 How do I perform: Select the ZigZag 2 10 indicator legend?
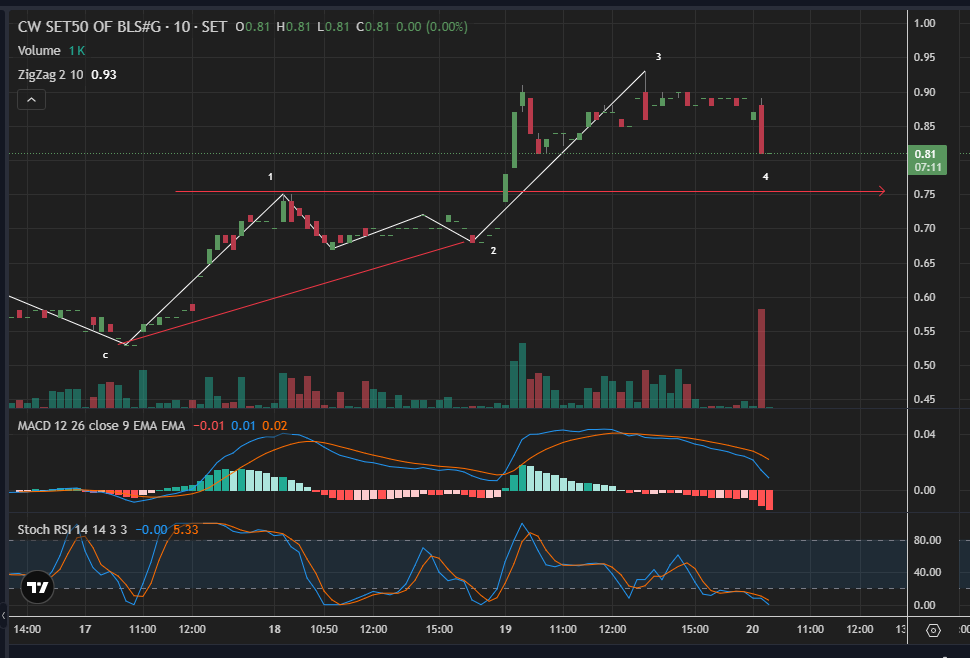coord(50,75)
